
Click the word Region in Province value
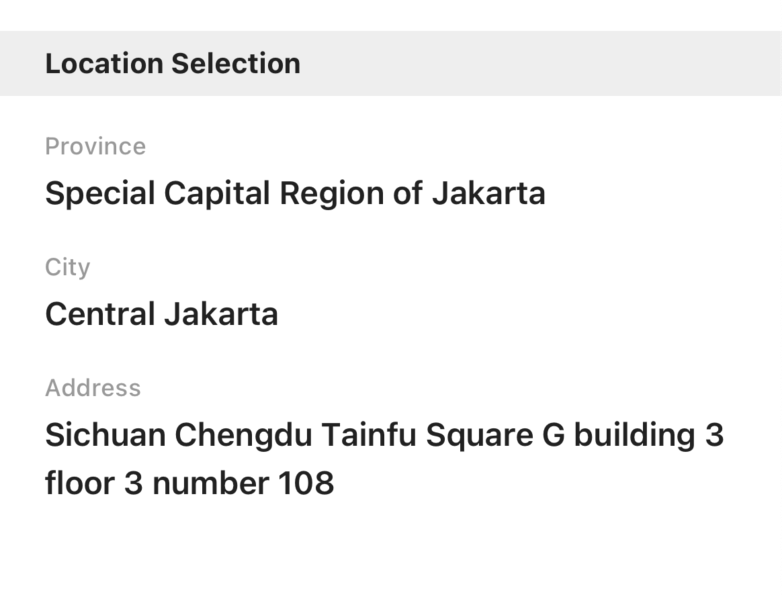(x=332, y=194)
